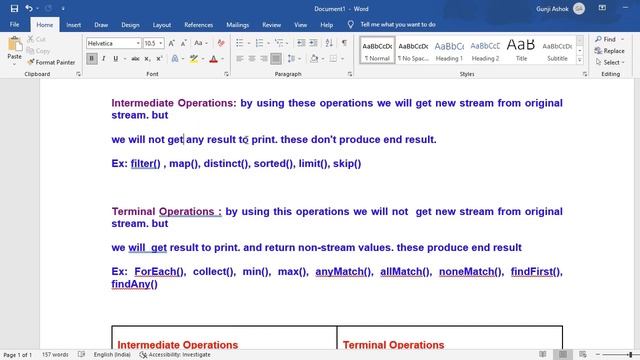Sort the selected paragraphs
The width and height of the screenshot is (640, 360).
coord(329,43)
